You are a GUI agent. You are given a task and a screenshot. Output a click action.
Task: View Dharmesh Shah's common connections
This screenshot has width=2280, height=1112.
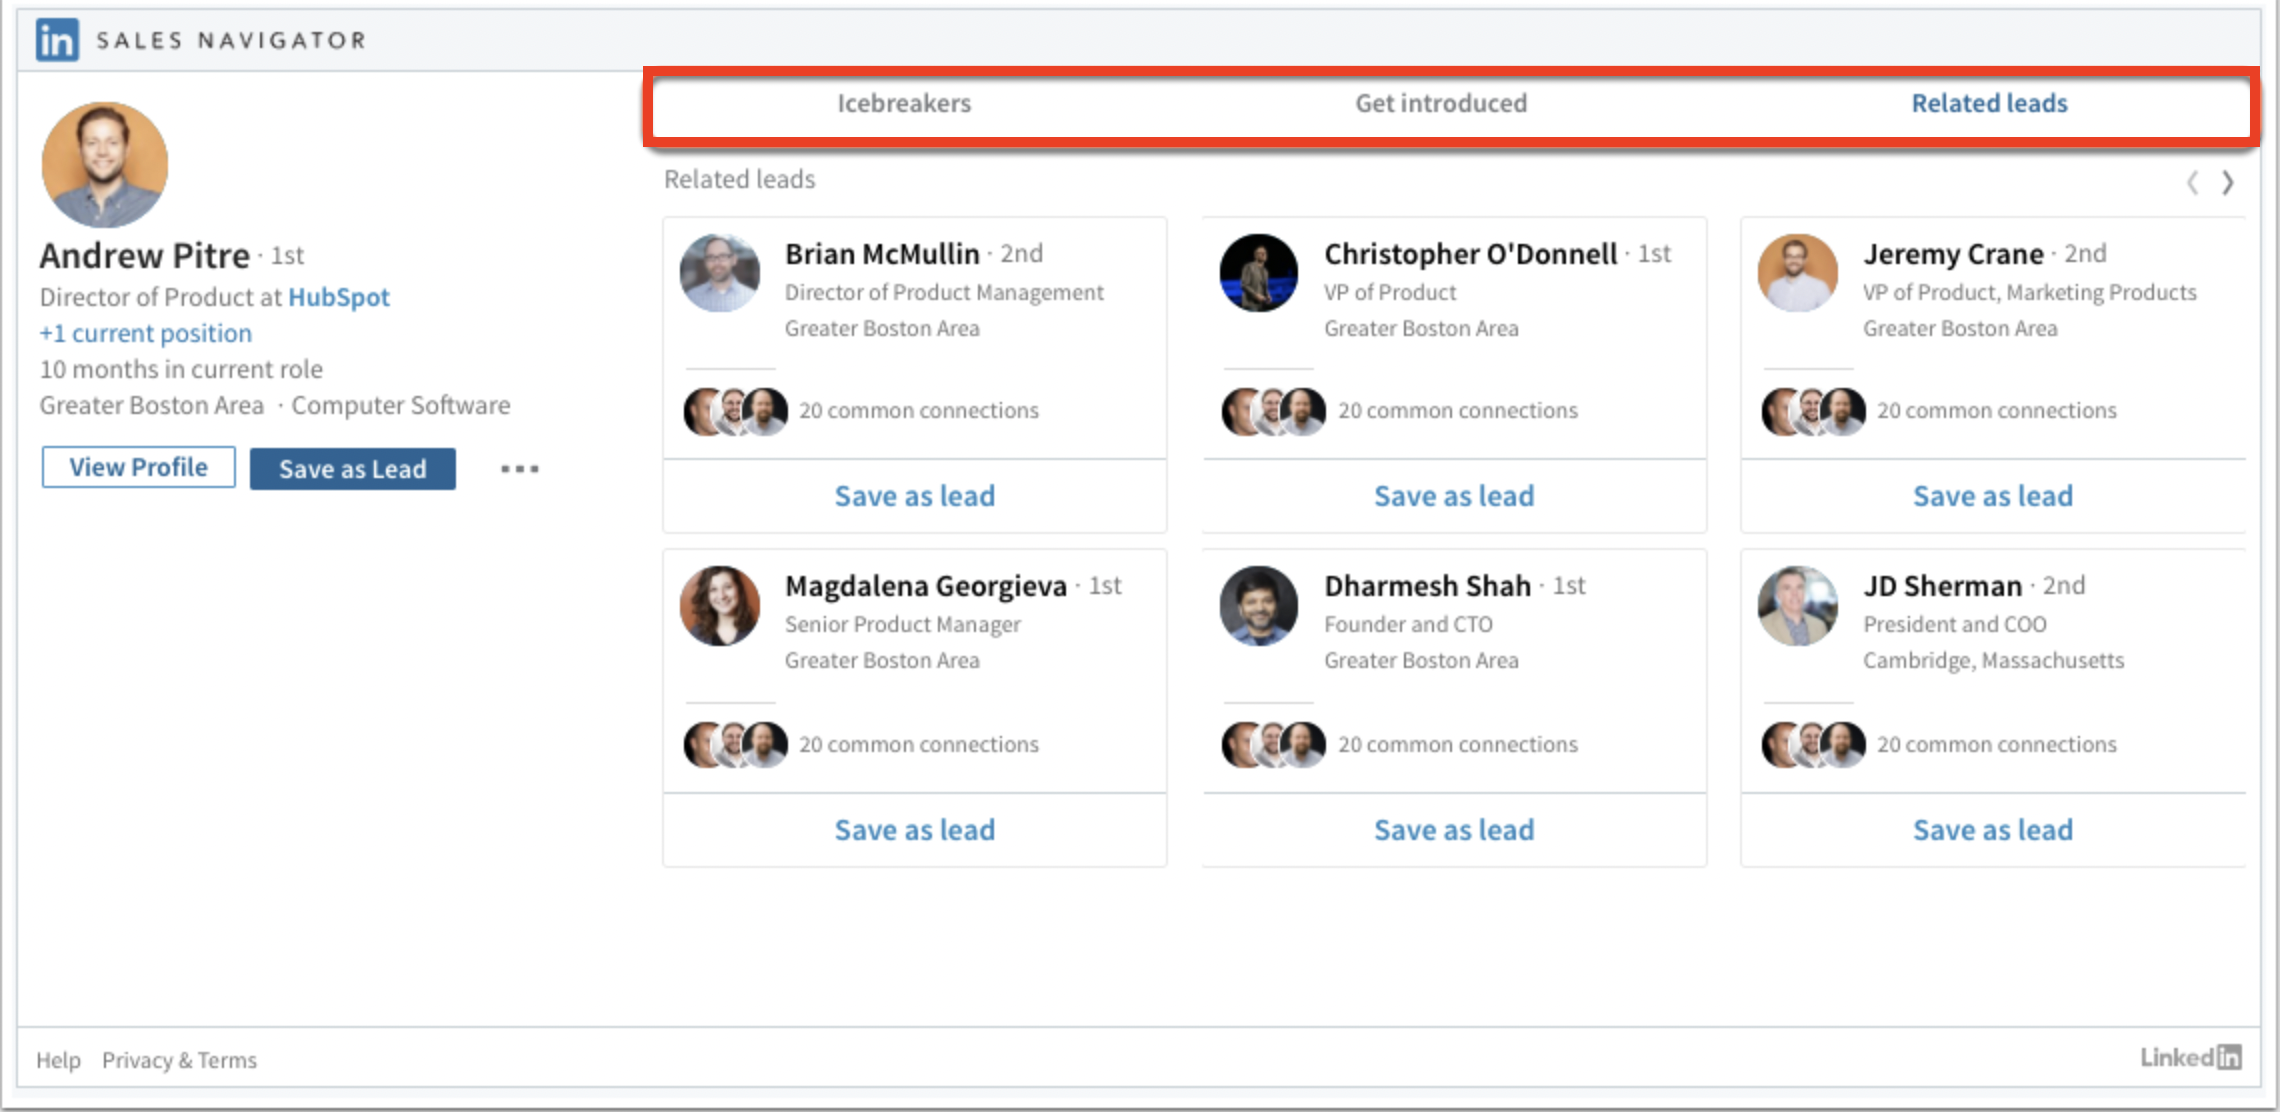point(1458,744)
